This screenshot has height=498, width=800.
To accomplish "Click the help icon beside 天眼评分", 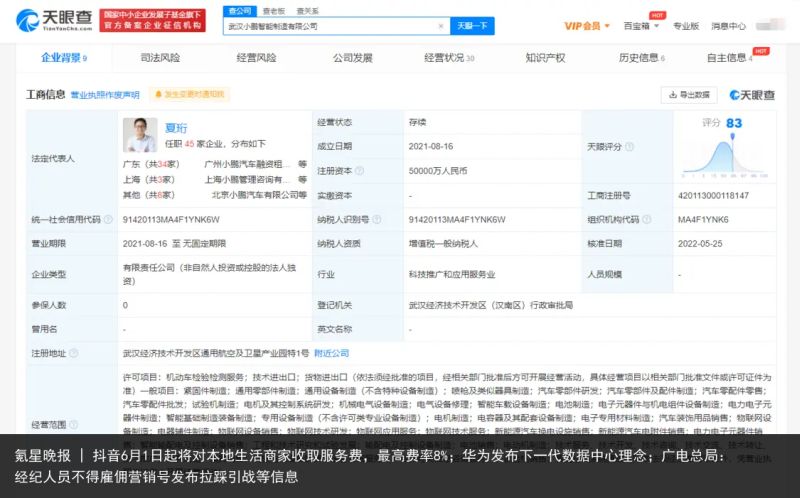I will (x=630, y=146).
